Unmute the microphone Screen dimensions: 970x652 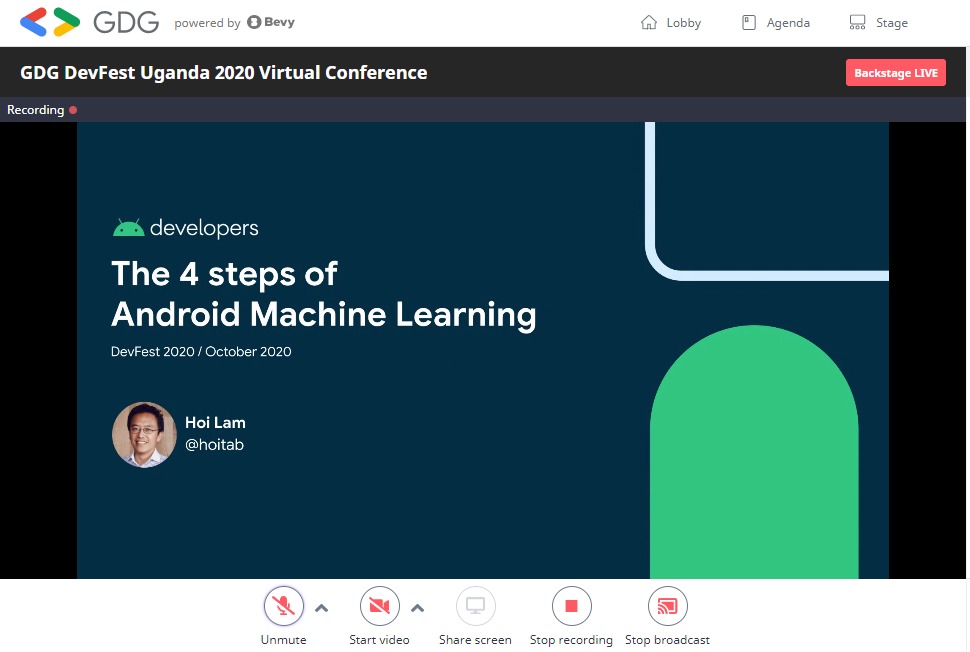(283, 606)
